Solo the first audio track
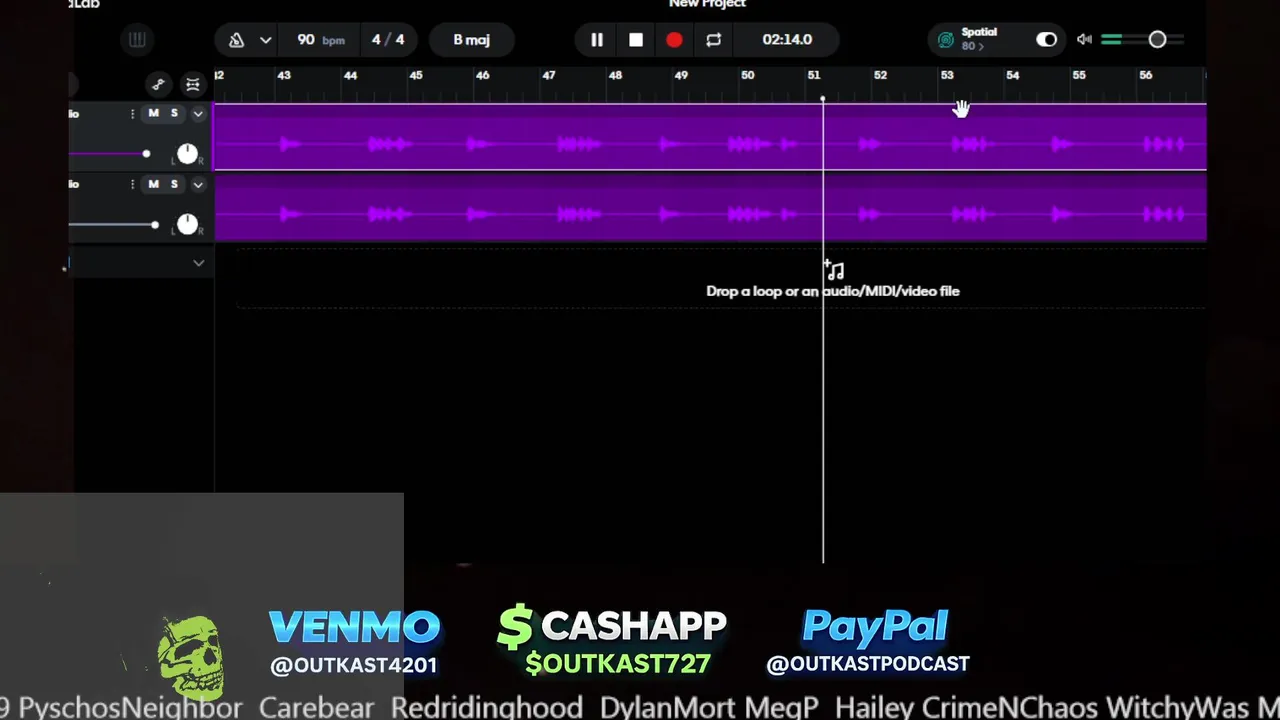Viewport: 1280px width, 720px height. pos(174,114)
